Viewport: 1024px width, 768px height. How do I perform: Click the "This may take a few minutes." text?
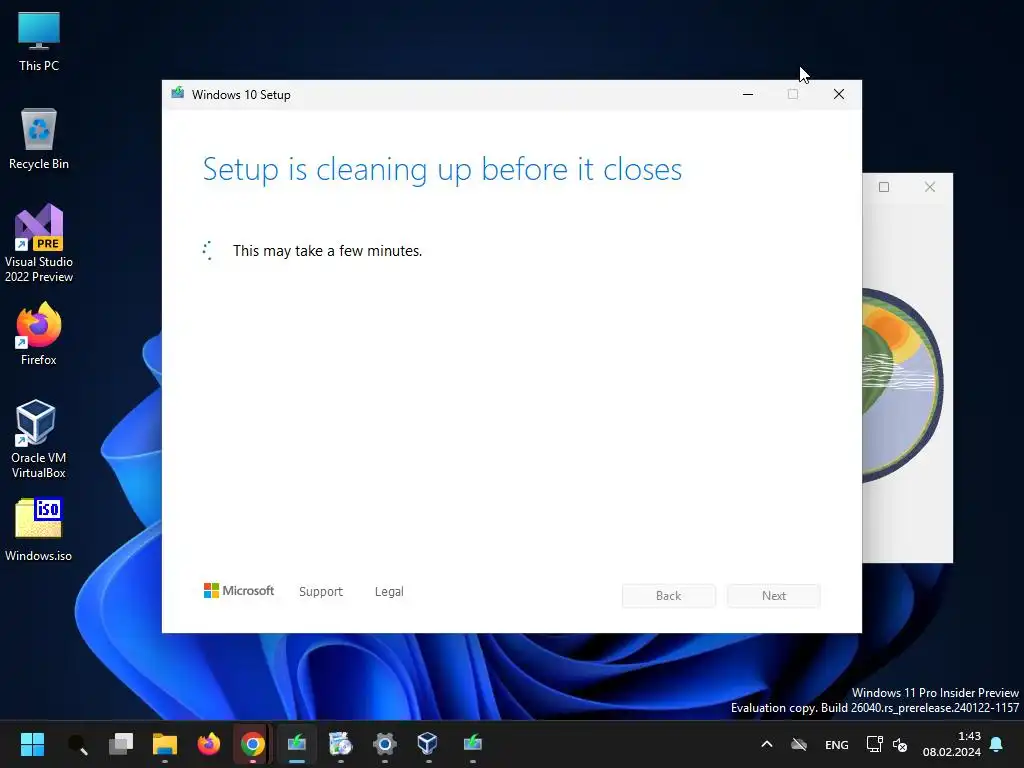click(327, 251)
